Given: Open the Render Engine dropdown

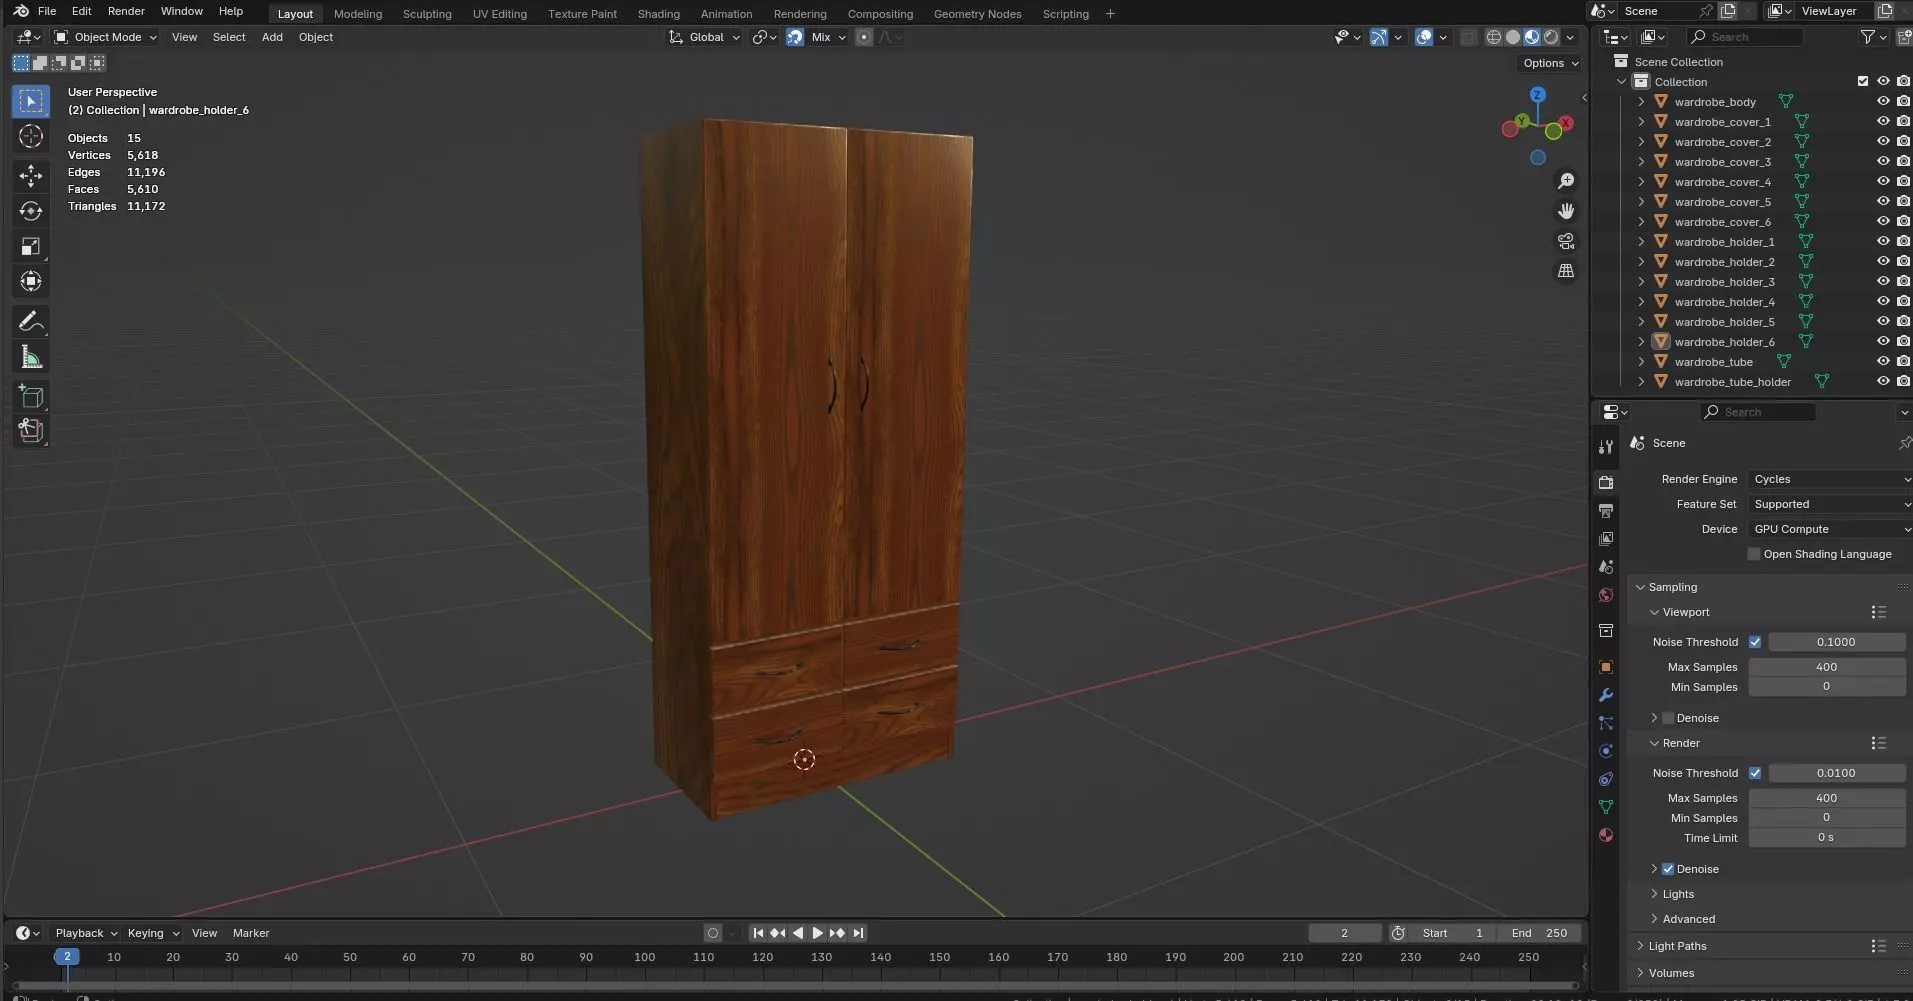Looking at the screenshot, I should pyautogui.click(x=1830, y=479).
